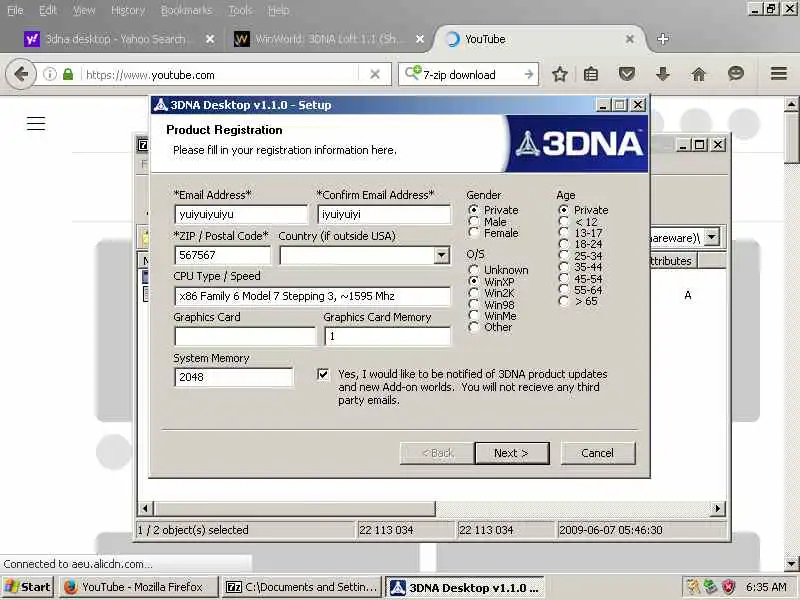Viewport: 800px width, 600px height.
Task: Open the Tools menu
Action: (240, 10)
